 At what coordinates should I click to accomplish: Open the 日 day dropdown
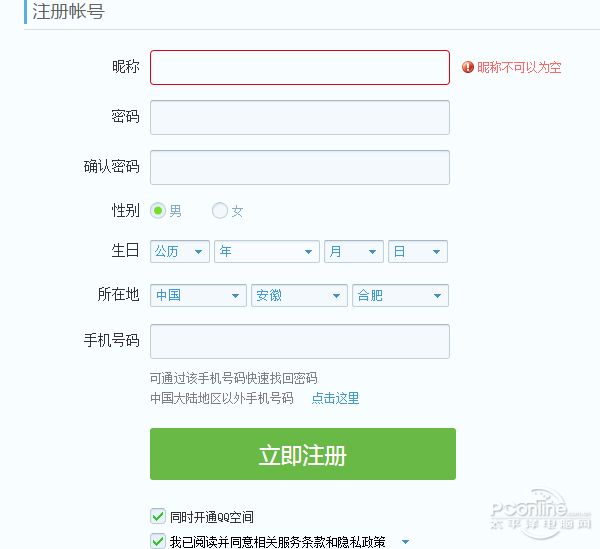pyautogui.click(x=417, y=251)
